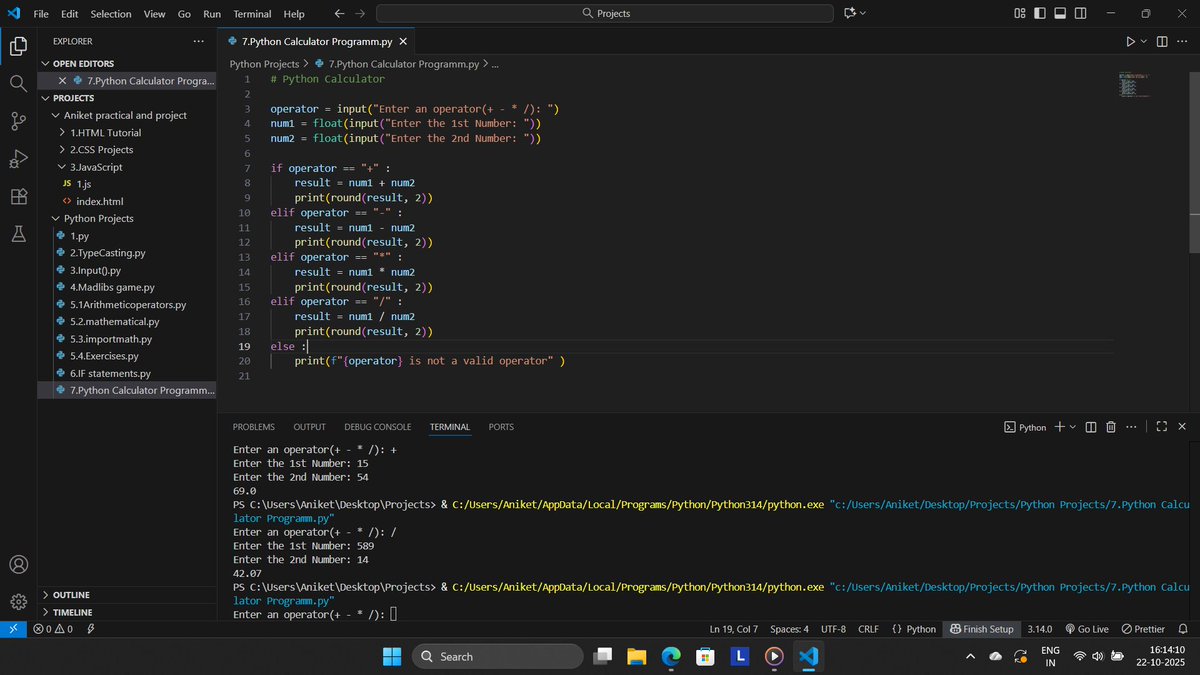
Task: Collapse the Python Projects folder
Action: click(98, 218)
